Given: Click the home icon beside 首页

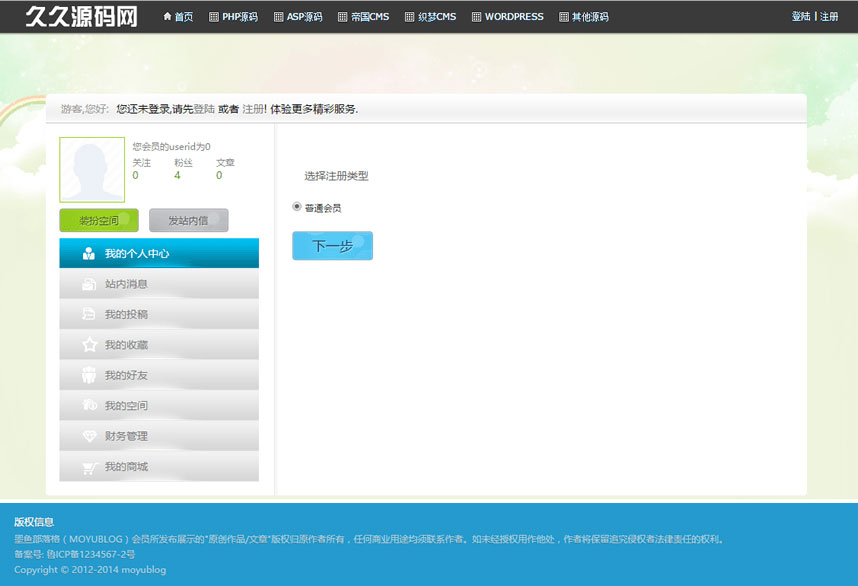Looking at the screenshot, I should coord(167,17).
